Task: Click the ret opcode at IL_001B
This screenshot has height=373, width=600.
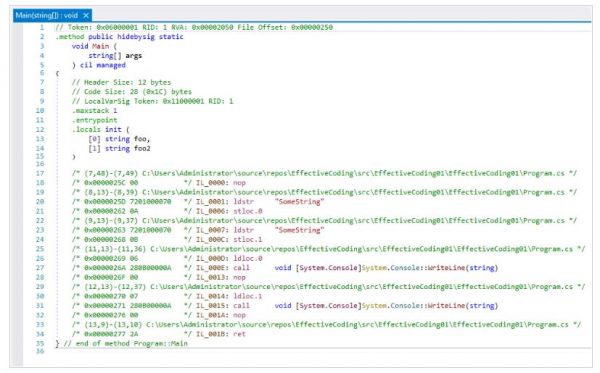Action: click(239, 334)
